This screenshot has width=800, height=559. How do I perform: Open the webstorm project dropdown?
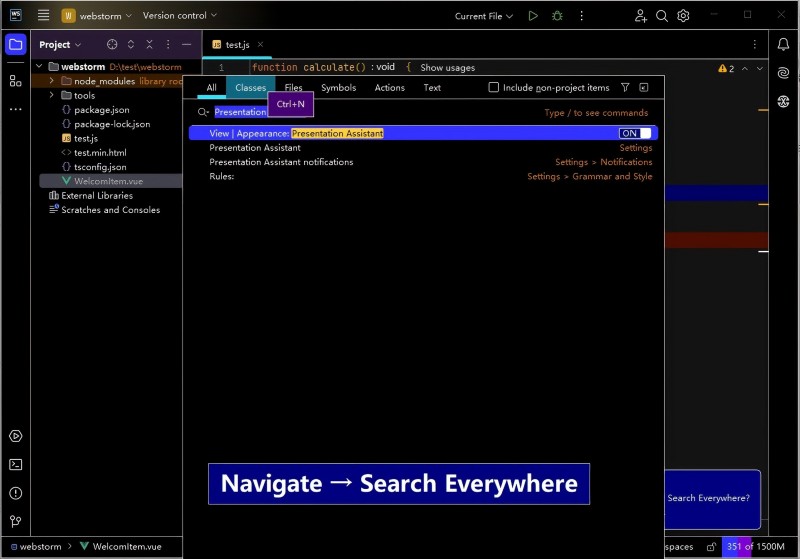tap(96, 16)
